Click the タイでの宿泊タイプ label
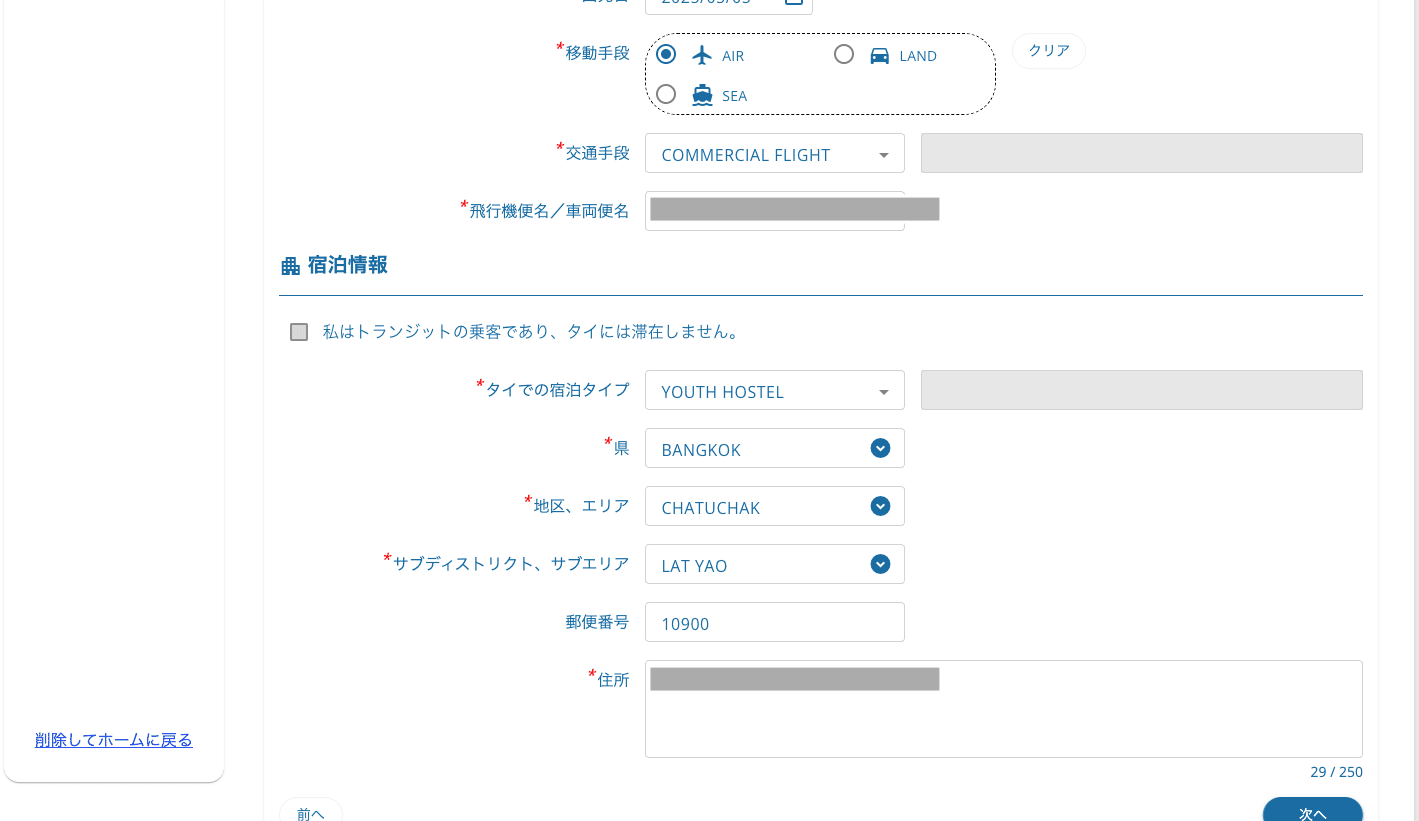This screenshot has width=1419, height=821. [557, 390]
